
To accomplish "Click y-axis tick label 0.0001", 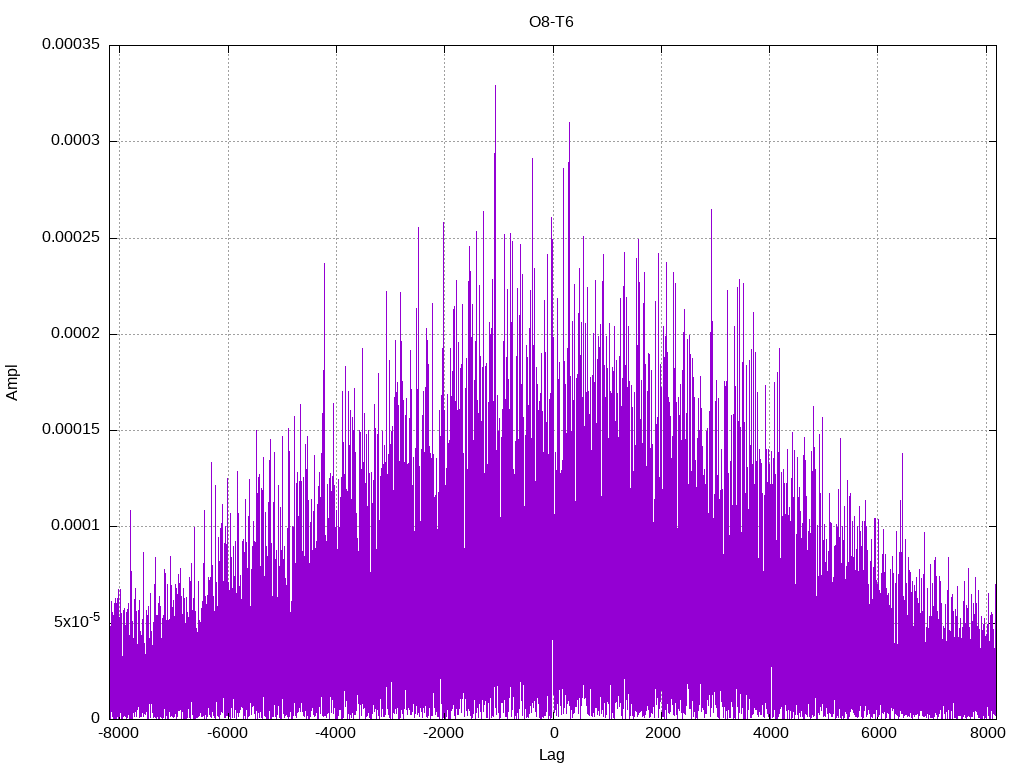I will click(76, 526).
